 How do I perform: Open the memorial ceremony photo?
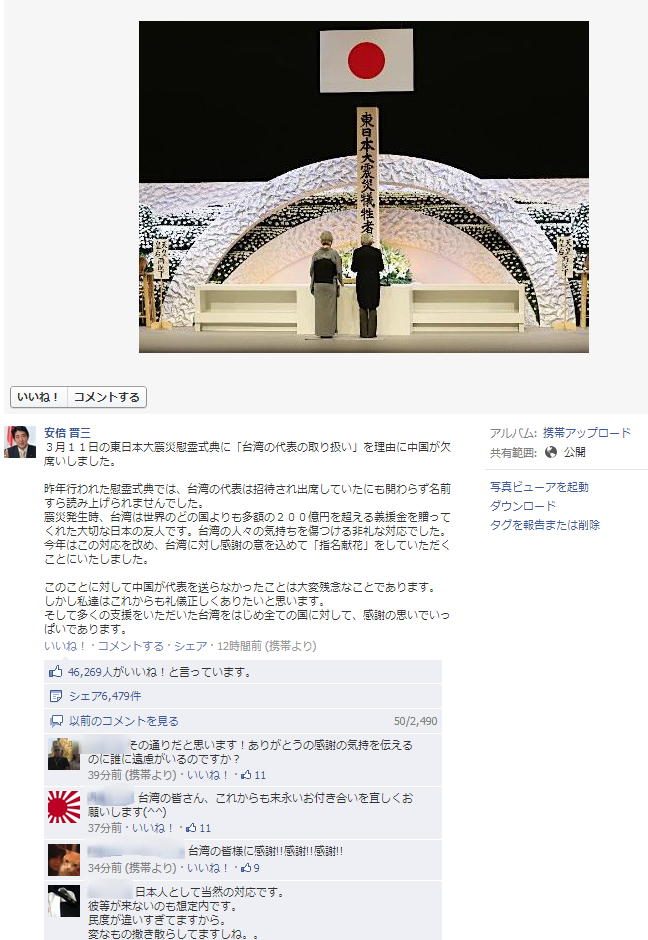(364, 187)
